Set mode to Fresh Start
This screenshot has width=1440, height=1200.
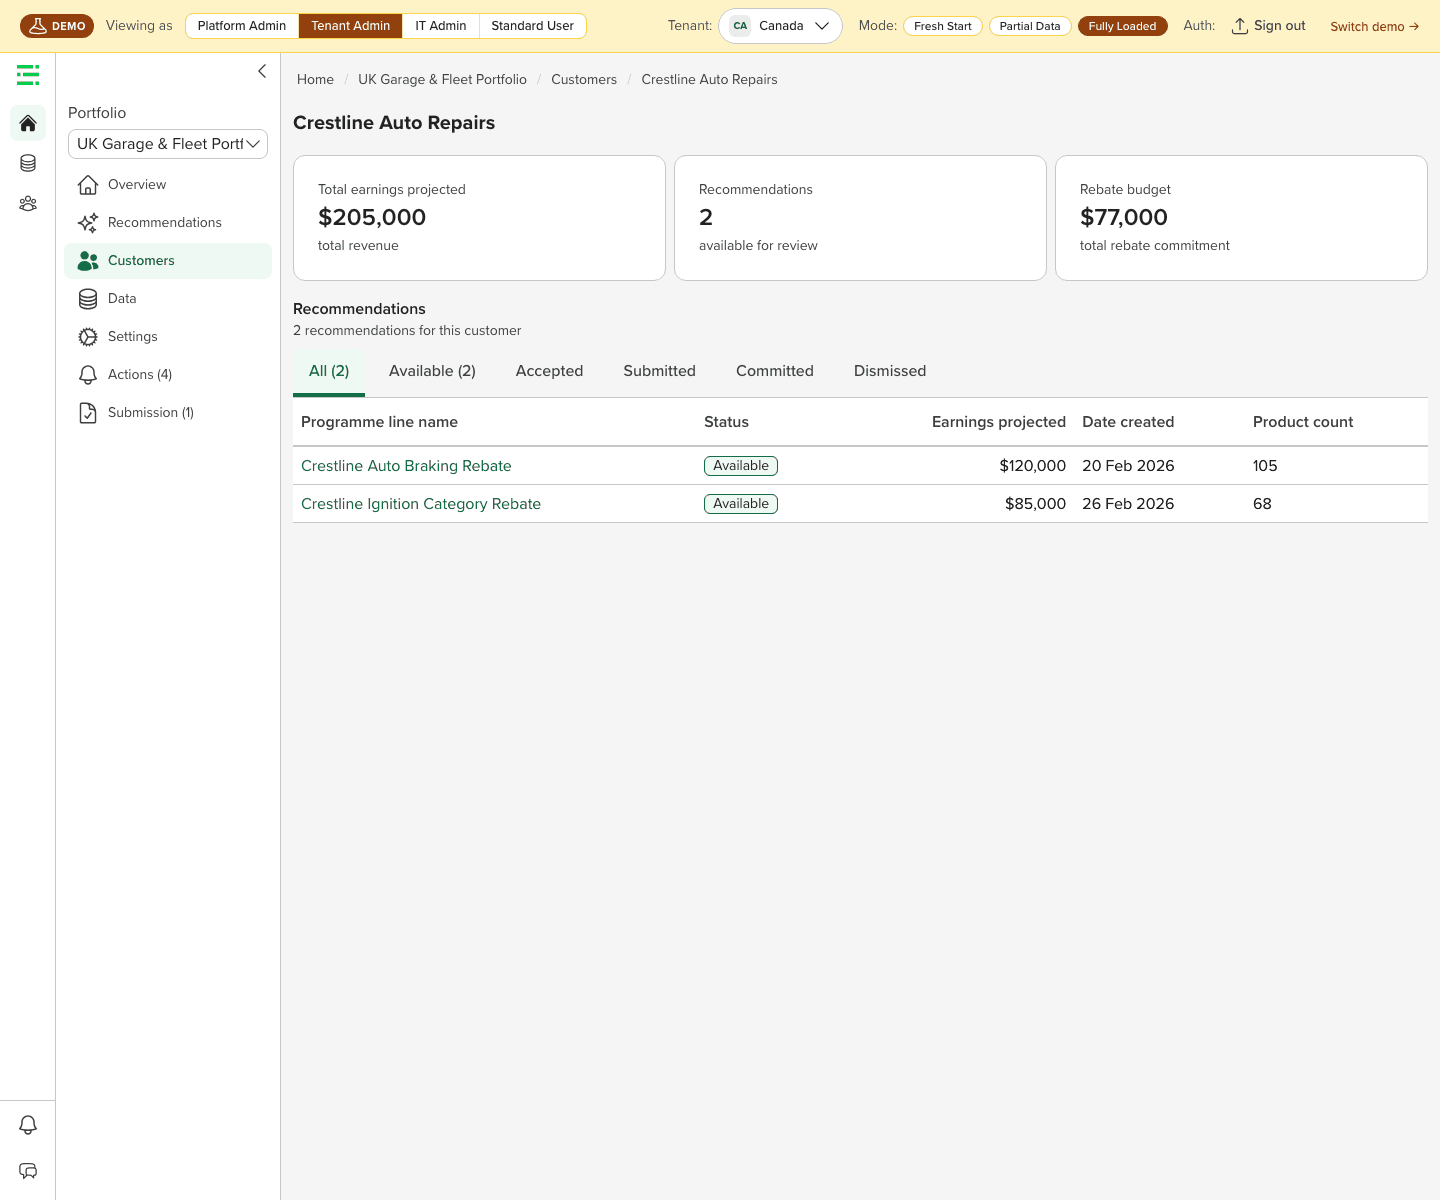(x=942, y=26)
